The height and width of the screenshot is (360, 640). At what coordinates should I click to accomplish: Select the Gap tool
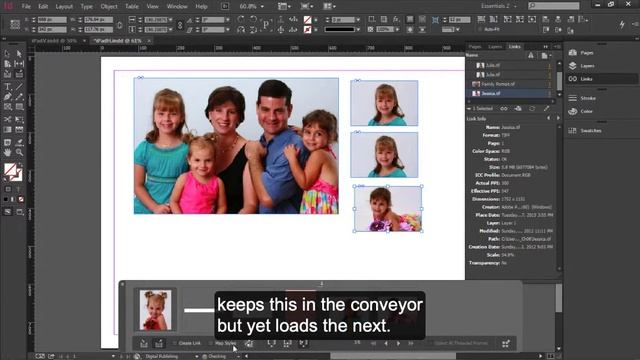19,64
